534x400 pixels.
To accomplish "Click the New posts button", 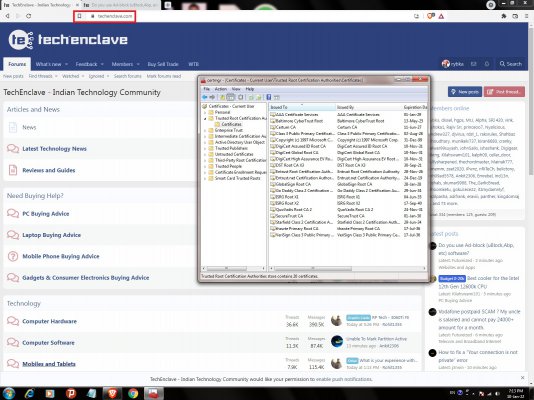I will coord(465,92).
